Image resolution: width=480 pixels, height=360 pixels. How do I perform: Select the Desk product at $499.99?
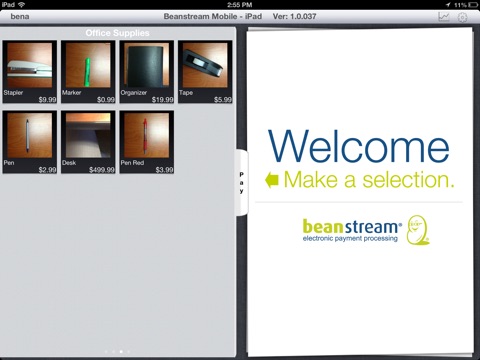click(x=88, y=142)
